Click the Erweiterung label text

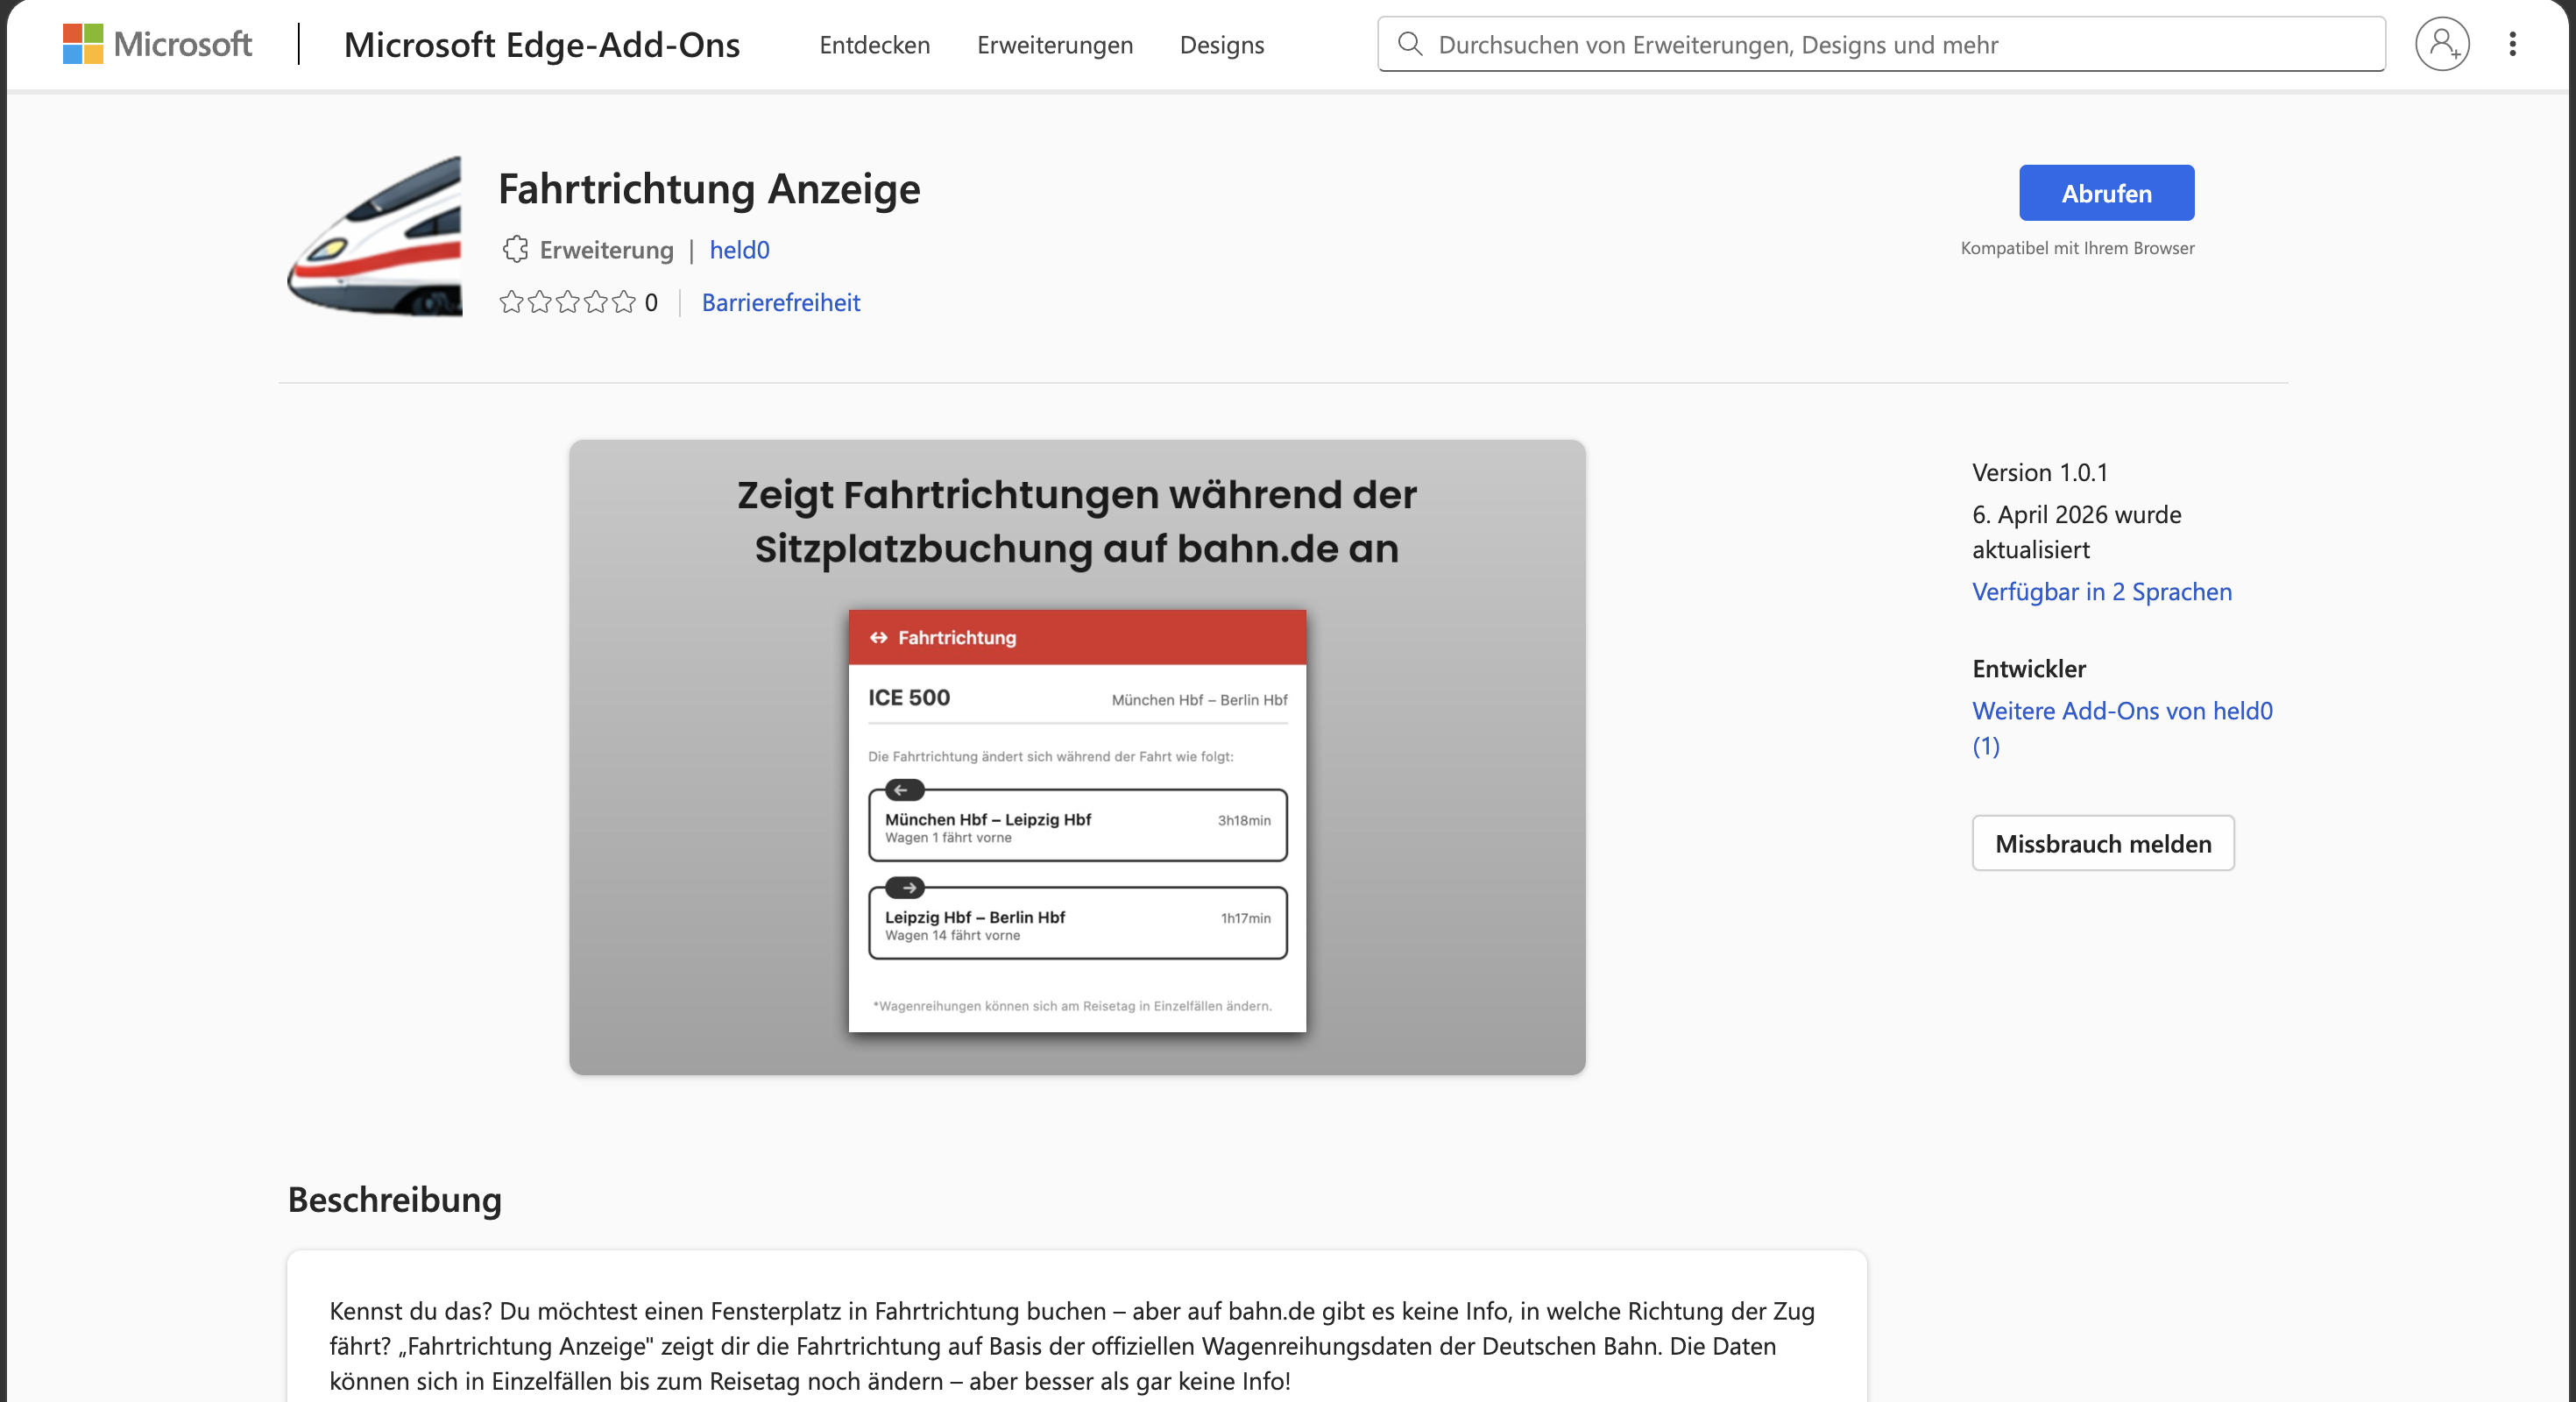606,249
